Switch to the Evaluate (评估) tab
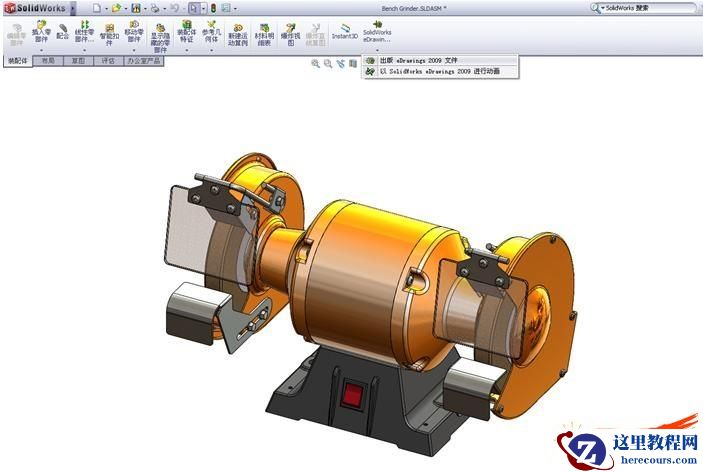 (x=108, y=61)
